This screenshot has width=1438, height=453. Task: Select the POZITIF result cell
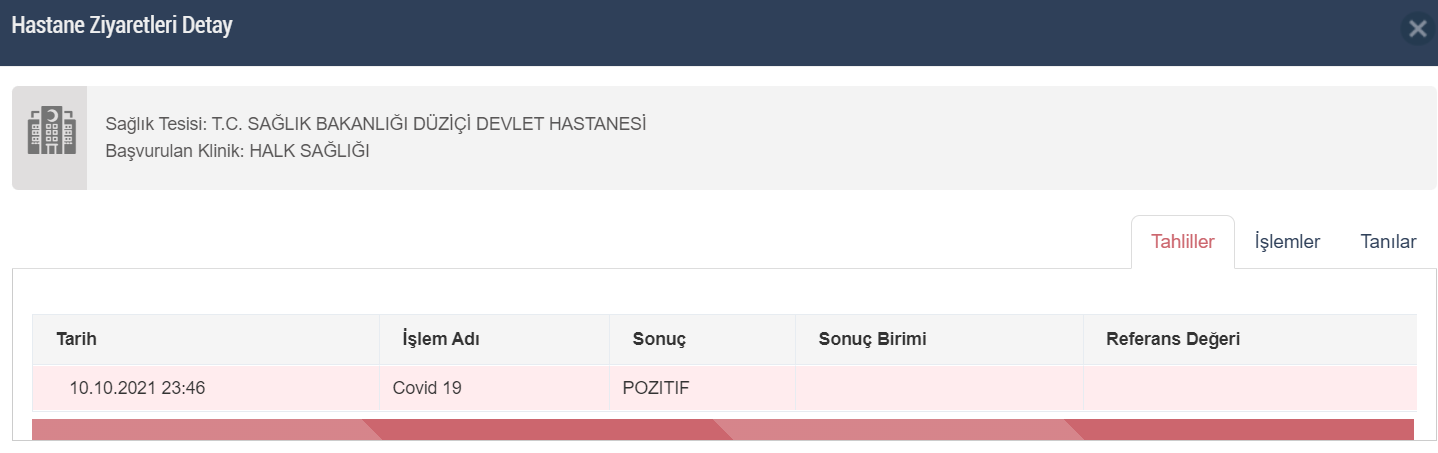703,388
